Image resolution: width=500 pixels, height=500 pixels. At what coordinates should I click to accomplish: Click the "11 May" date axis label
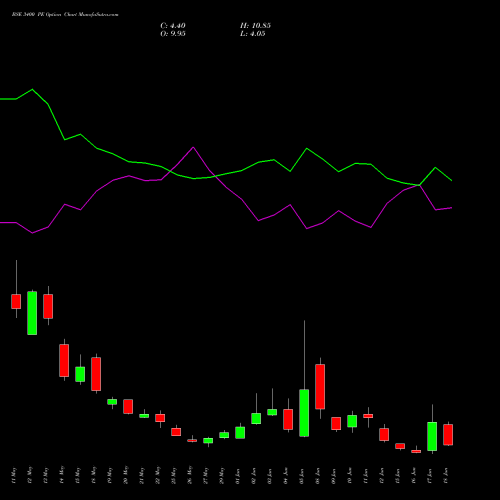coord(14,475)
